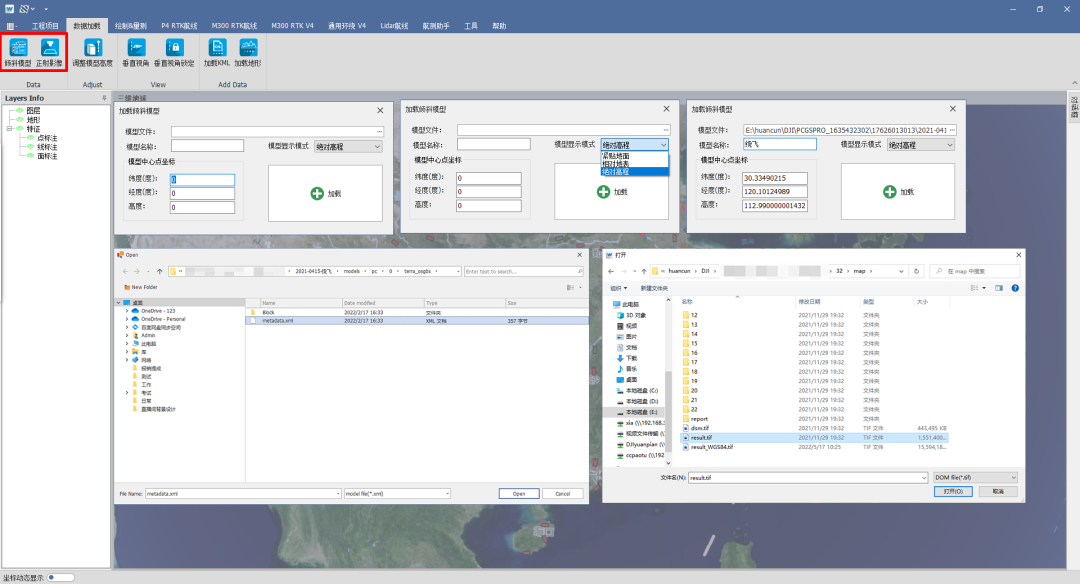Click the 加载地形 icon

pyautogui.click(x=248, y=48)
